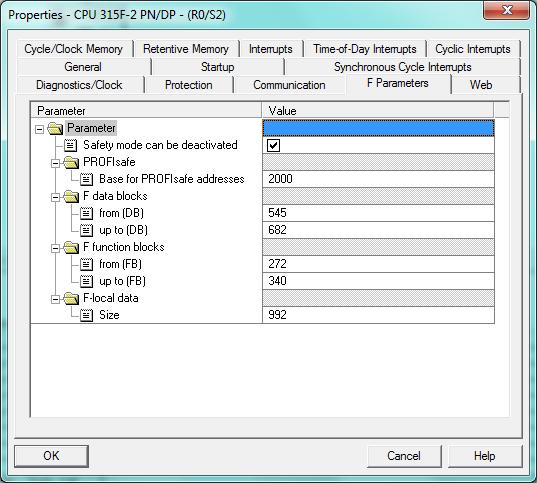Open the Interrupts tab
The height and width of the screenshot is (483, 537).
click(x=271, y=49)
